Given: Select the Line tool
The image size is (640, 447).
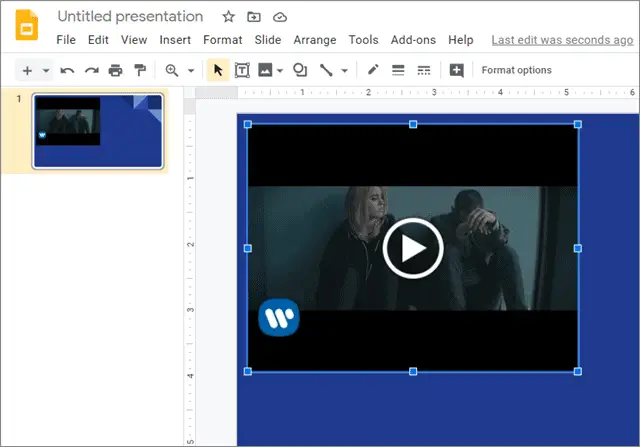Looking at the screenshot, I should pyautogui.click(x=326, y=70).
